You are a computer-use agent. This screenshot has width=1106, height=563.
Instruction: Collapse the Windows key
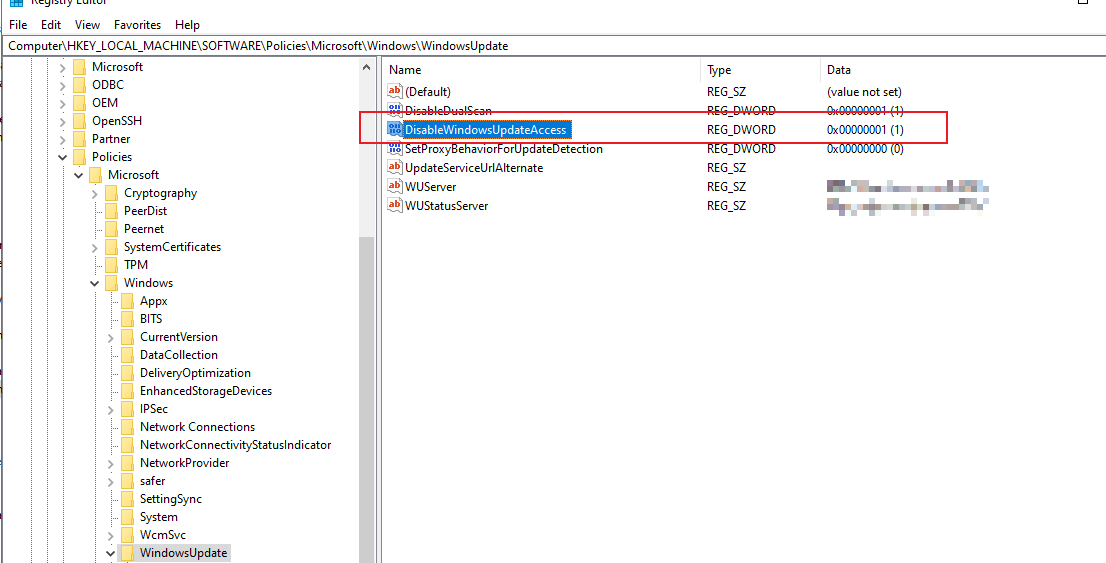(95, 283)
